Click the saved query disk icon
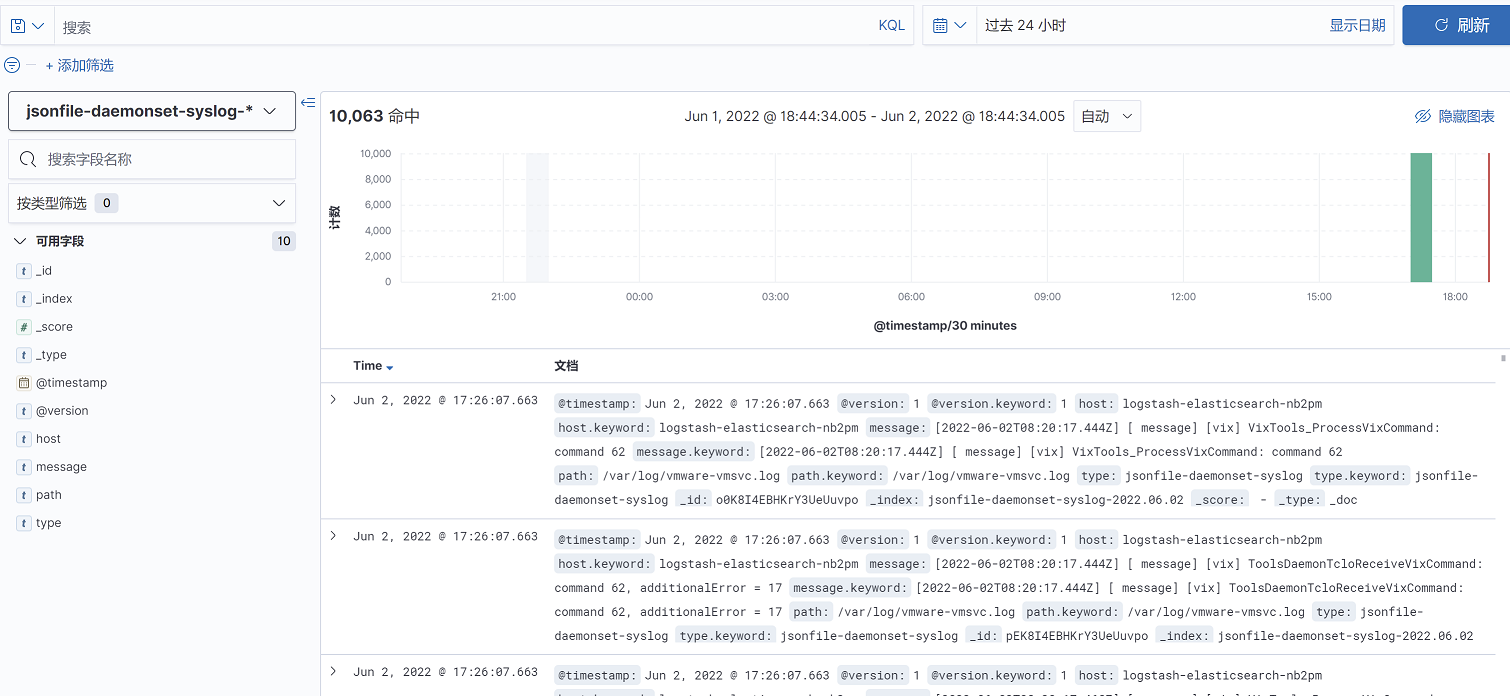The image size is (1510, 696). [x=19, y=26]
